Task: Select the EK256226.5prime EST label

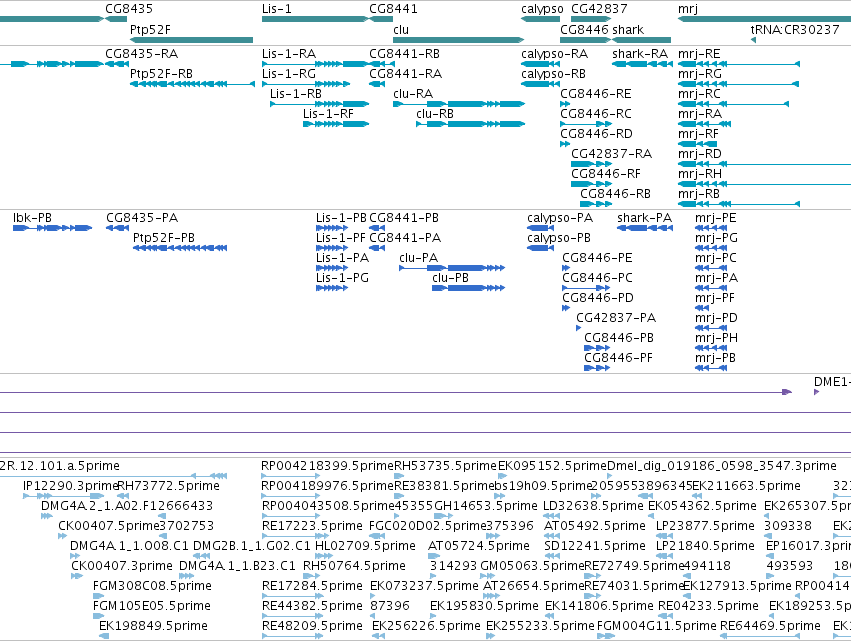Action: click(427, 626)
